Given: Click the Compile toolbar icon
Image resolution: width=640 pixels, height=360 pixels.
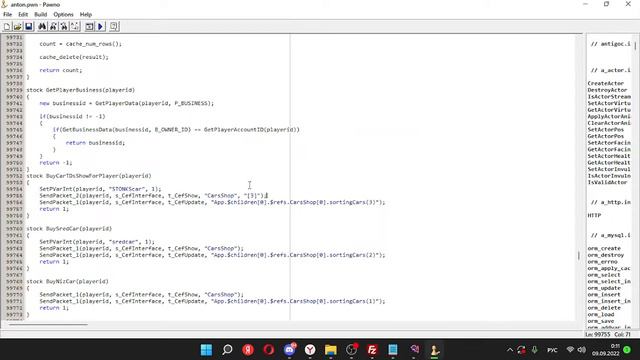Looking at the screenshot, I should point(89,27).
